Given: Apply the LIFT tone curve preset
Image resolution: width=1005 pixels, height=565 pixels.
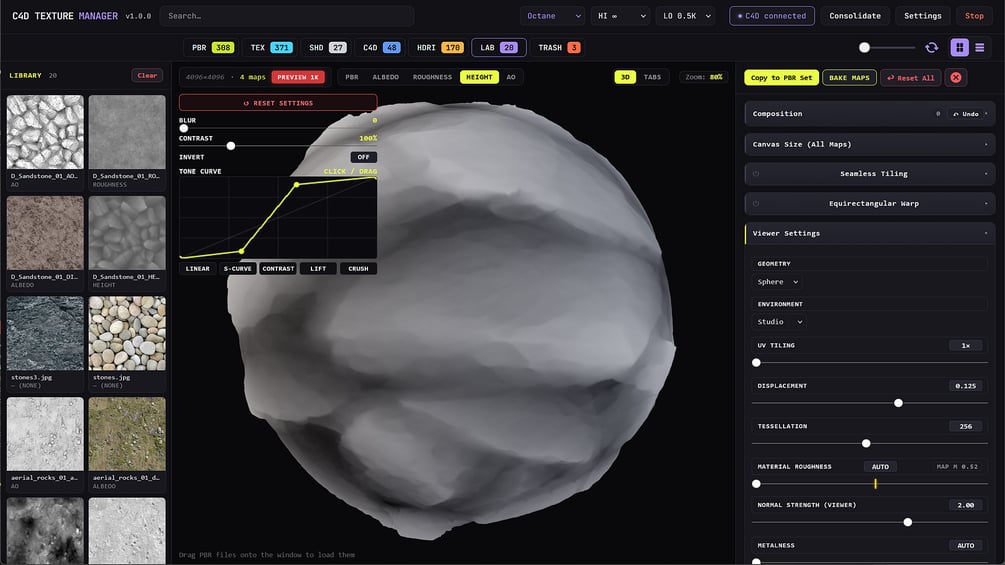Looking at the screenshot, I should coord(318,268).
